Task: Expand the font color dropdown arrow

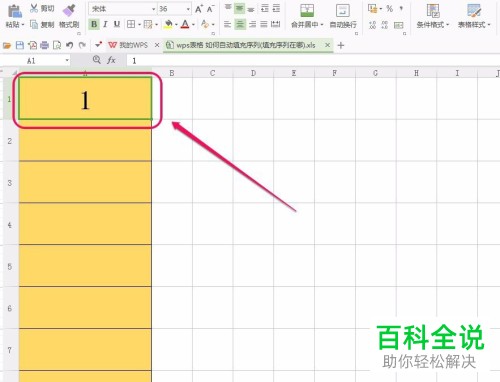Action: 193,25
